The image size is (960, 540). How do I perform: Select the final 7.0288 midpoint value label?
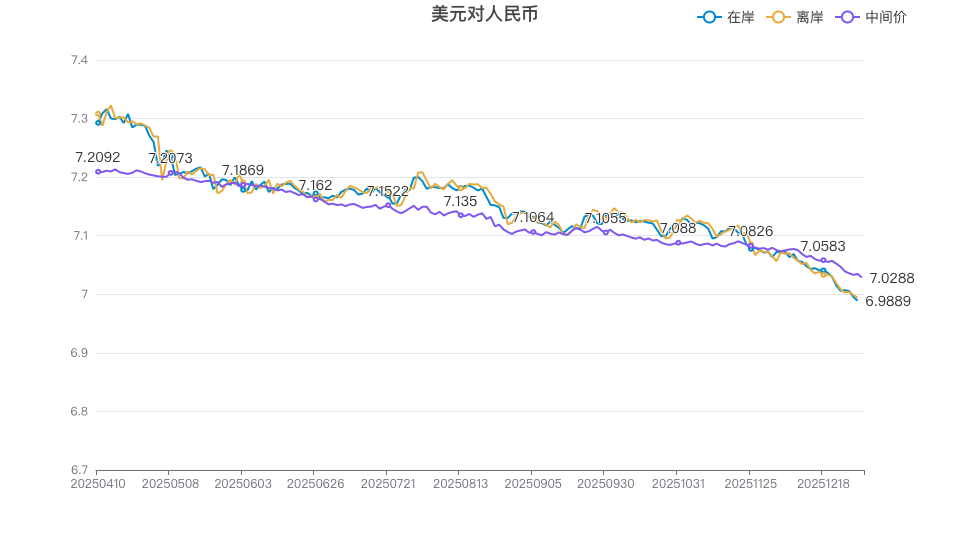[891, 278]
